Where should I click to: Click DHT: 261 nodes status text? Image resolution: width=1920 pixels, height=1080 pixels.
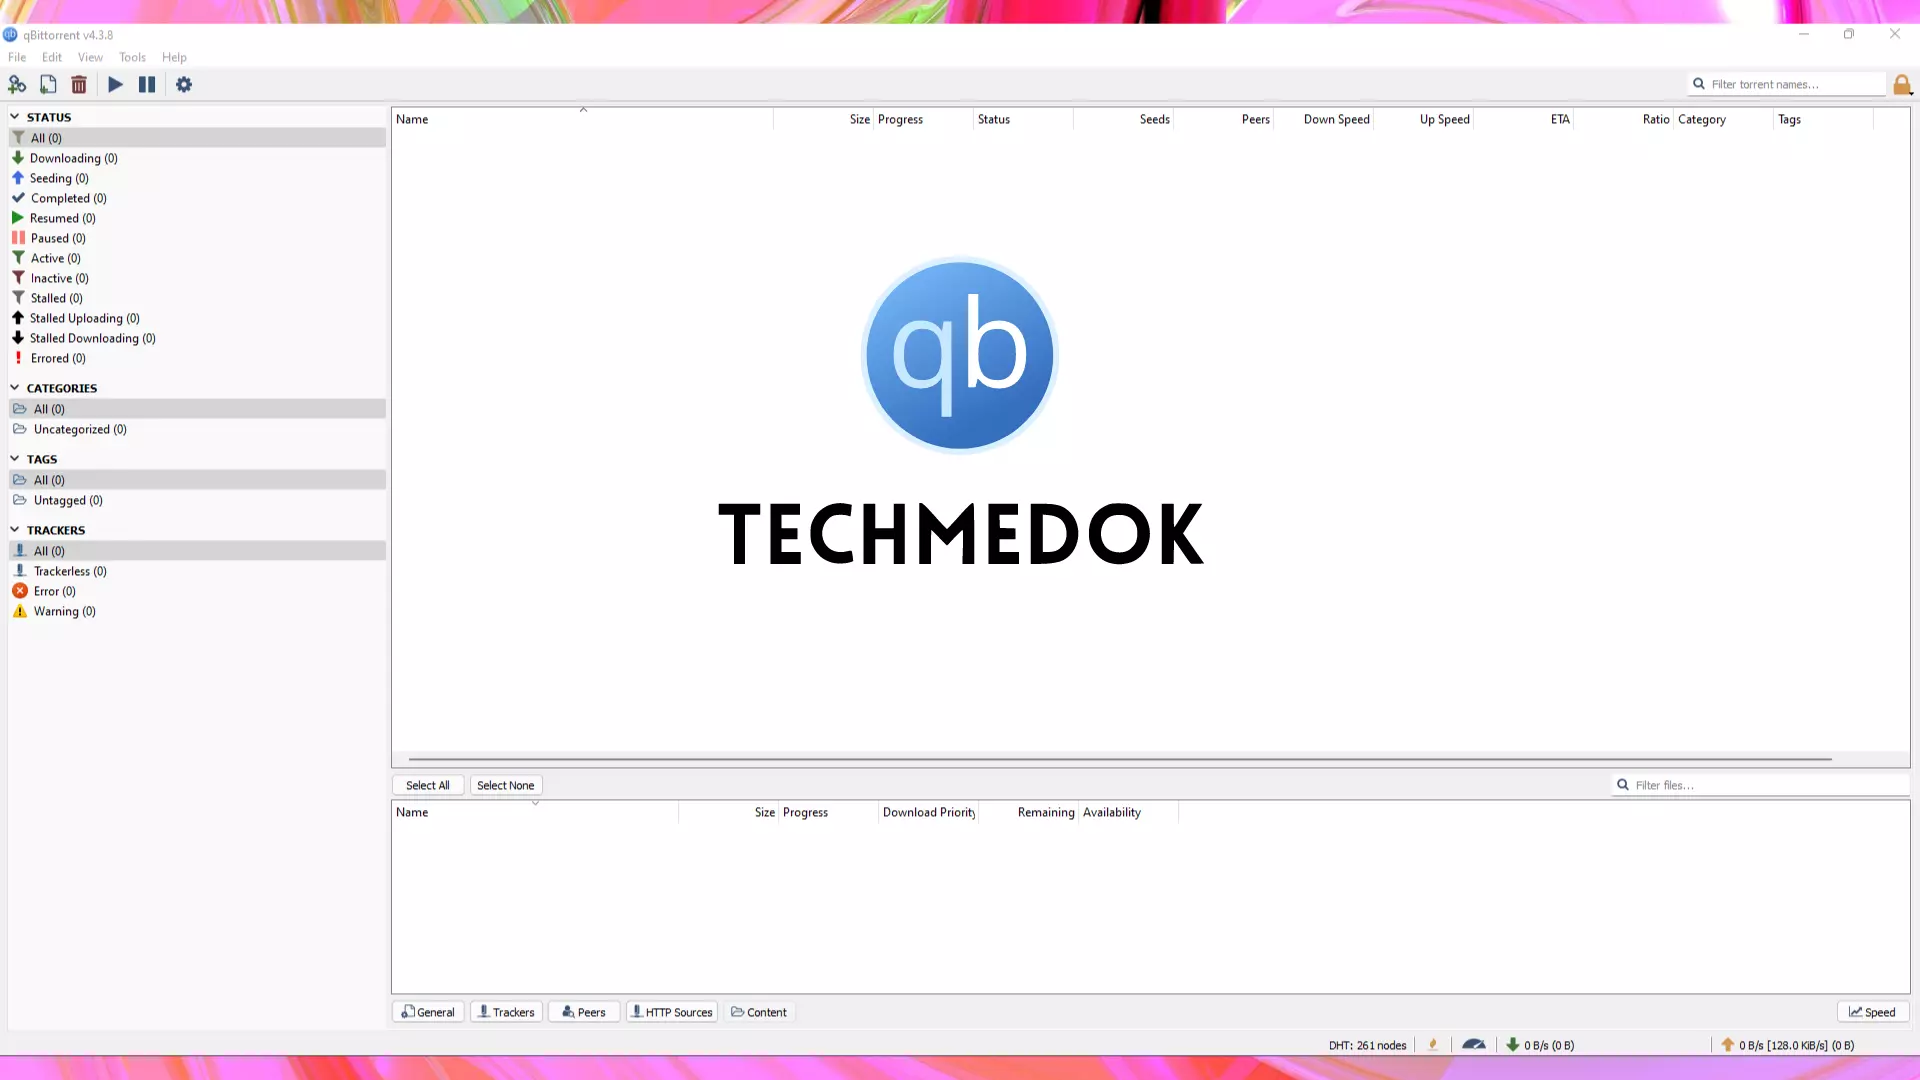click(1367, 1045)
